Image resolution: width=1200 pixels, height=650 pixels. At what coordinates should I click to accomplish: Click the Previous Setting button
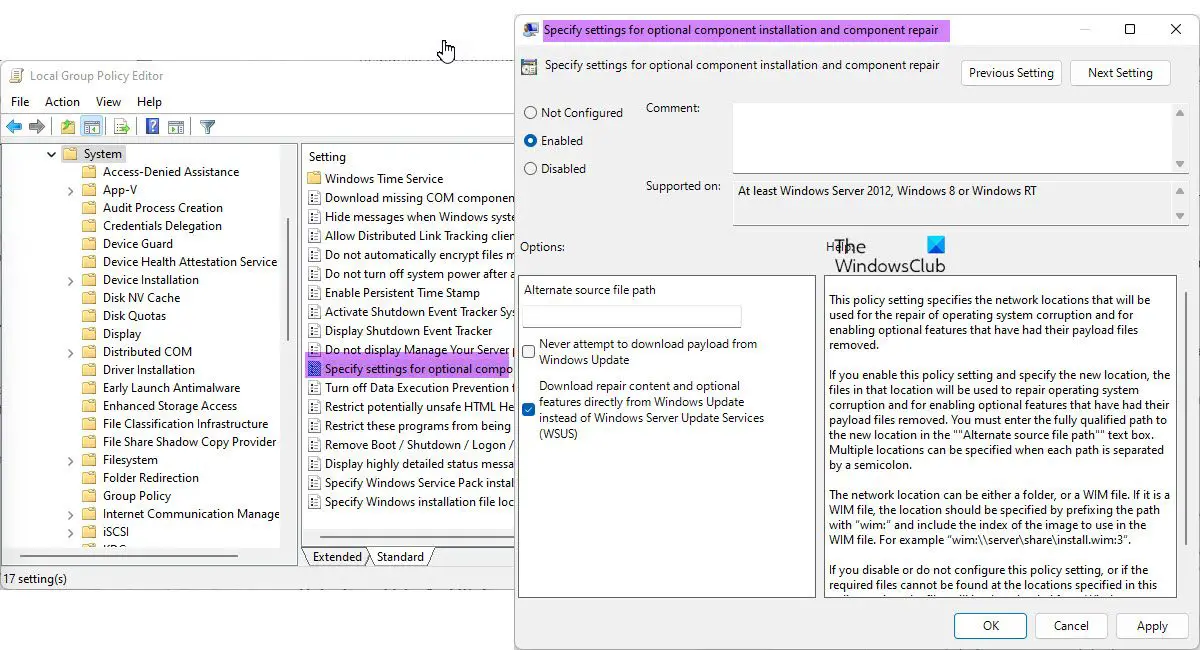1011,73
